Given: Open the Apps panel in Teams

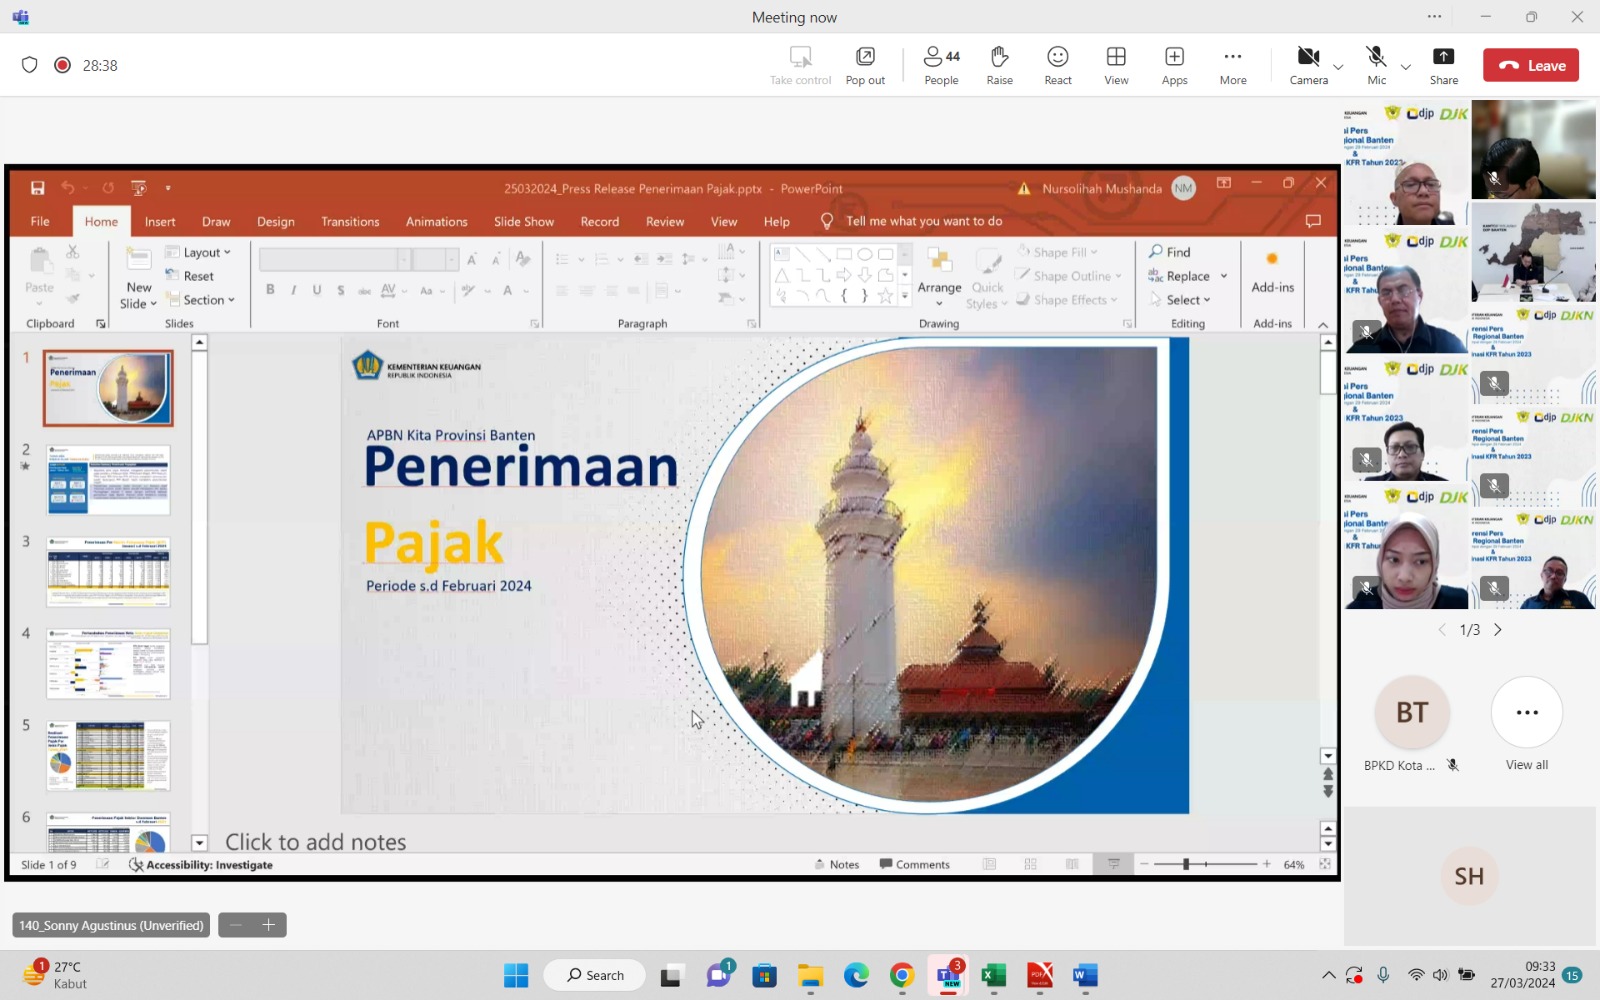Looking at the screenshot, I should 1174,66.
